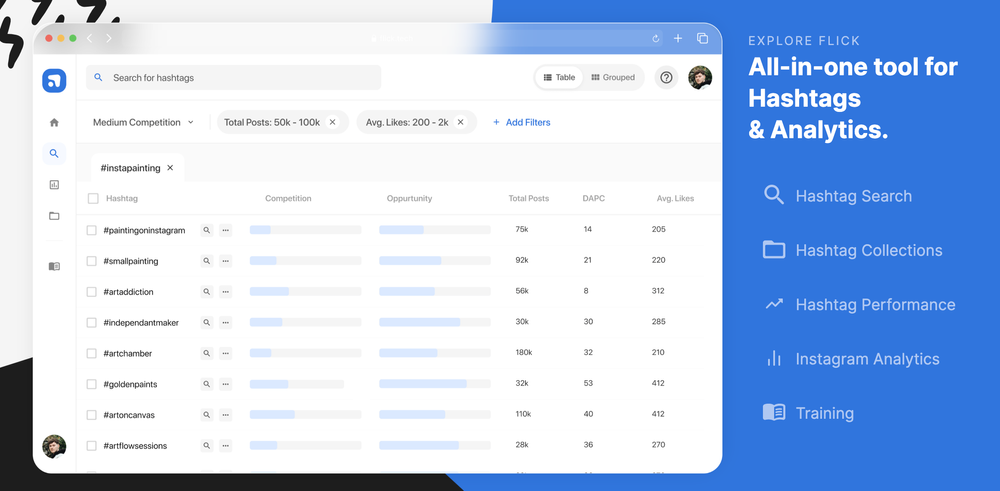
Task: Switch to Table view
Action: 559,78
